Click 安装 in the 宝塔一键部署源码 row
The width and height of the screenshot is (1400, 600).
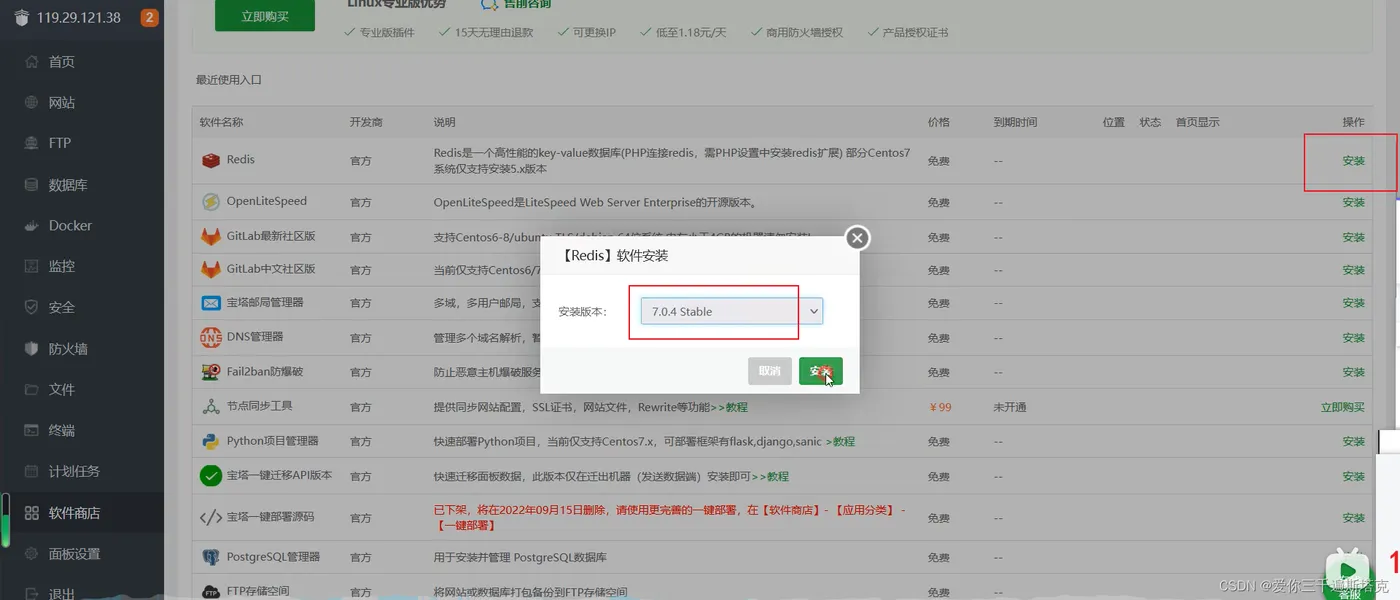coord(1353,518)
